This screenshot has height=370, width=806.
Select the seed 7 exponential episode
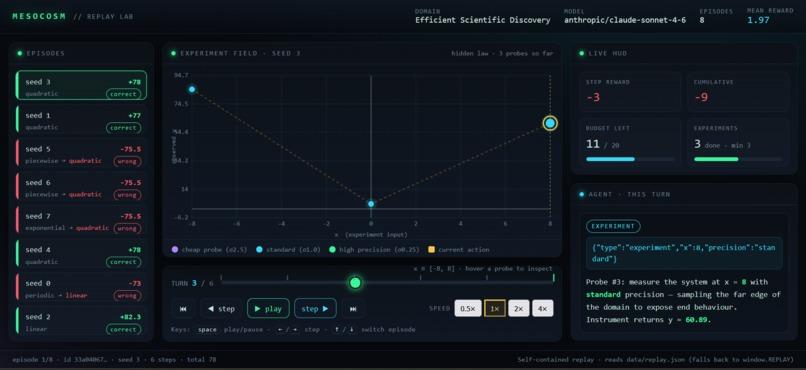point(81,222)
